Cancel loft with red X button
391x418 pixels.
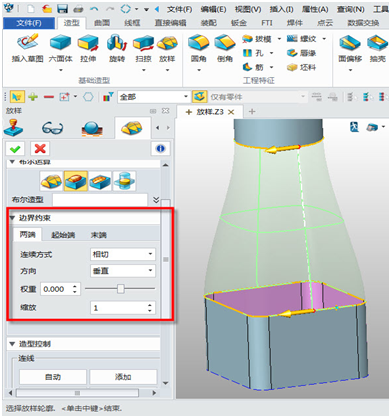click(40, 149)
